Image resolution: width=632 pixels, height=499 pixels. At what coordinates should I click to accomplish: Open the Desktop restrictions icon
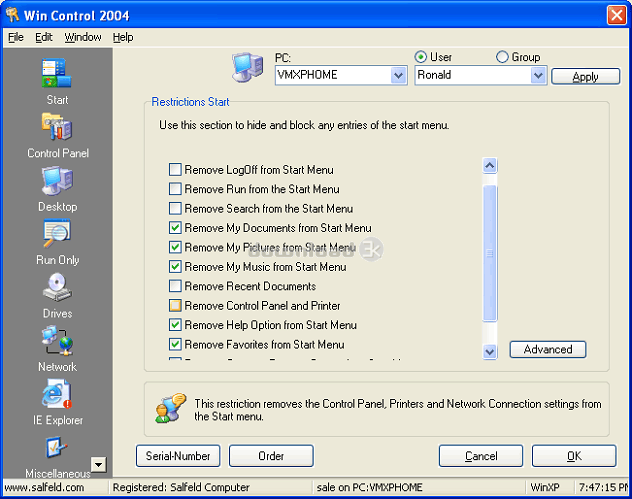(x=56, y=182)
